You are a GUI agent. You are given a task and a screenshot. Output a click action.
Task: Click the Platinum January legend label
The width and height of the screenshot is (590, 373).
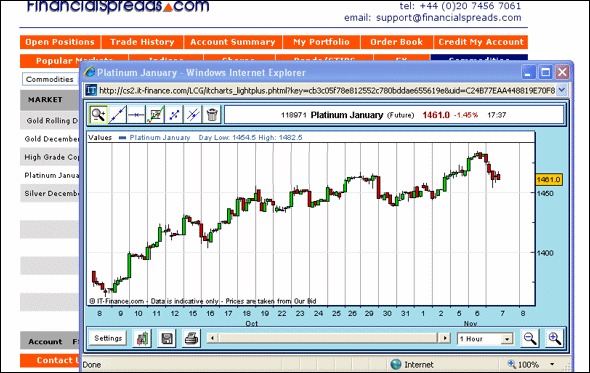tap(160, 137)
